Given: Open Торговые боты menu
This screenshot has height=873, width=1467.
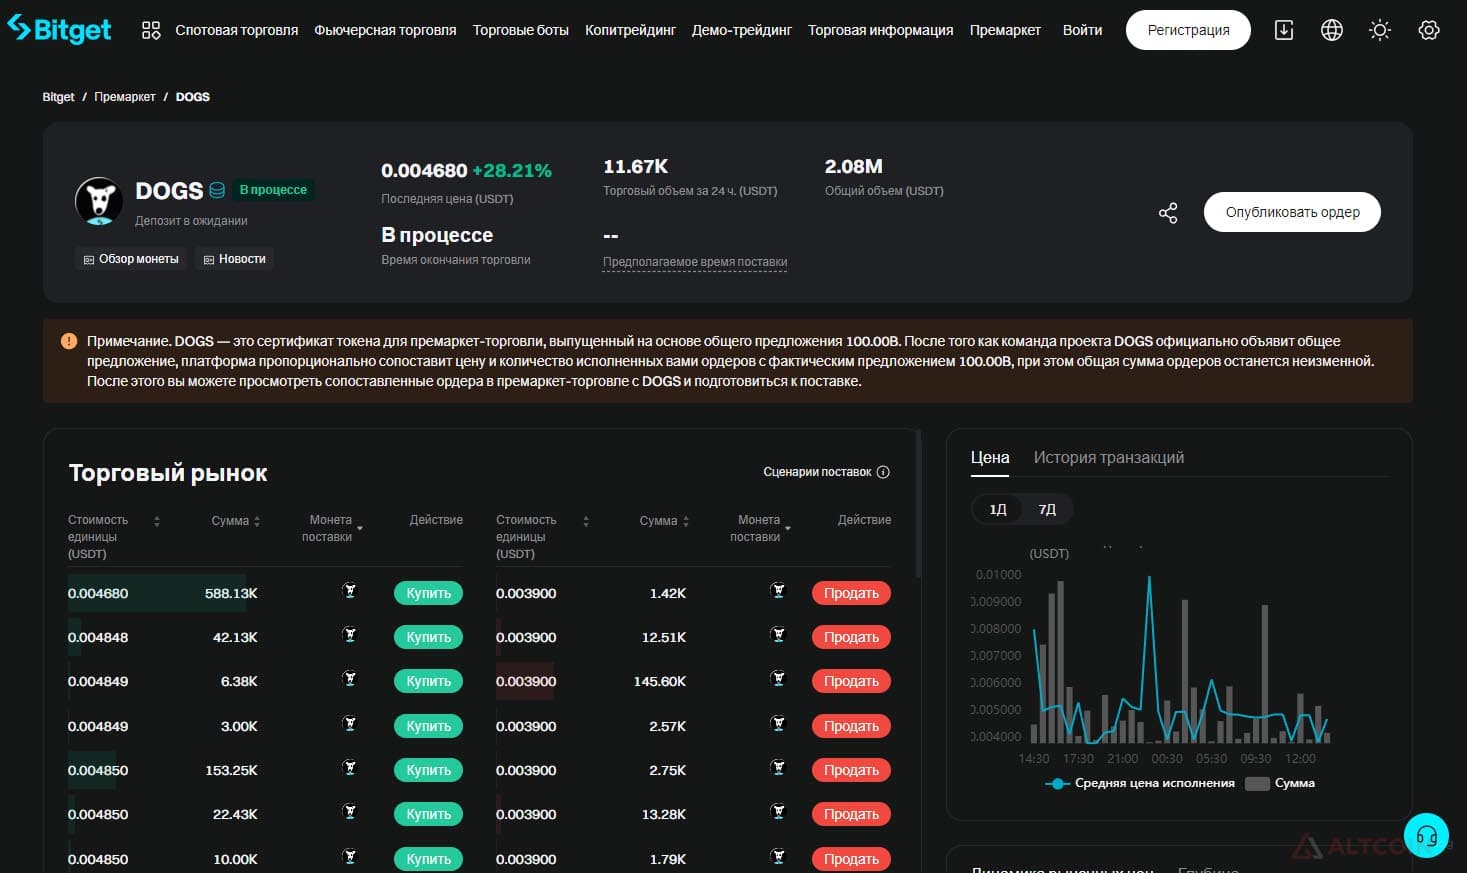Looking at the screenshot, I should [521, 30].
